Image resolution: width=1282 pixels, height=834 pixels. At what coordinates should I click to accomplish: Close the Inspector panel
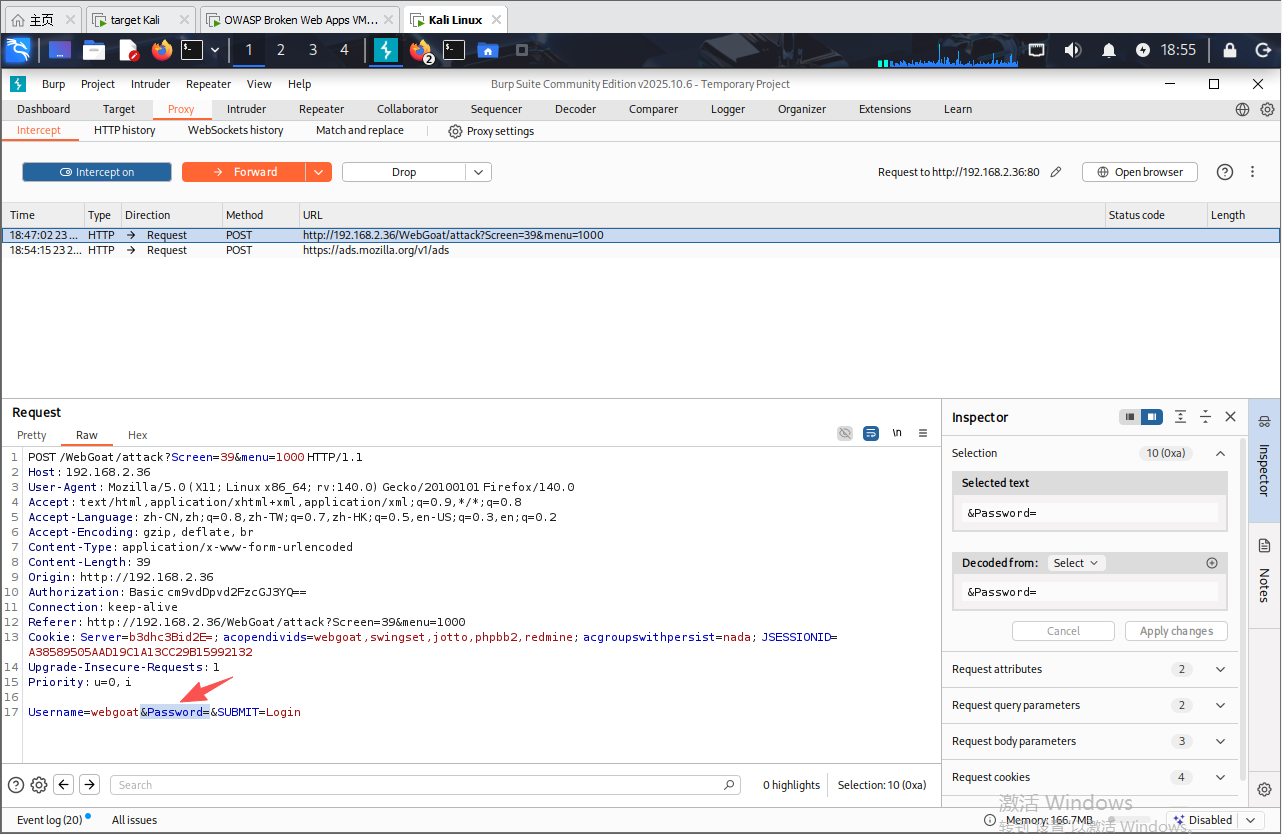(x=1231, y=417)
